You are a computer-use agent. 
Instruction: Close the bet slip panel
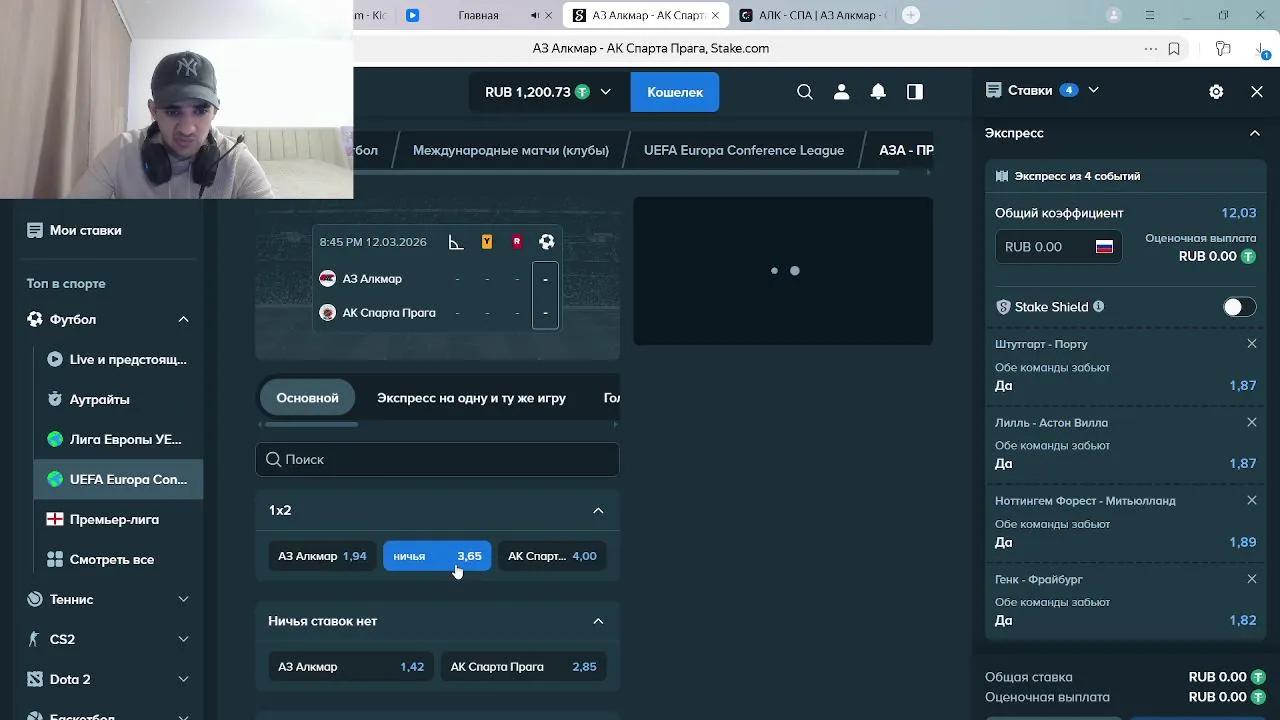(1257, 91)
